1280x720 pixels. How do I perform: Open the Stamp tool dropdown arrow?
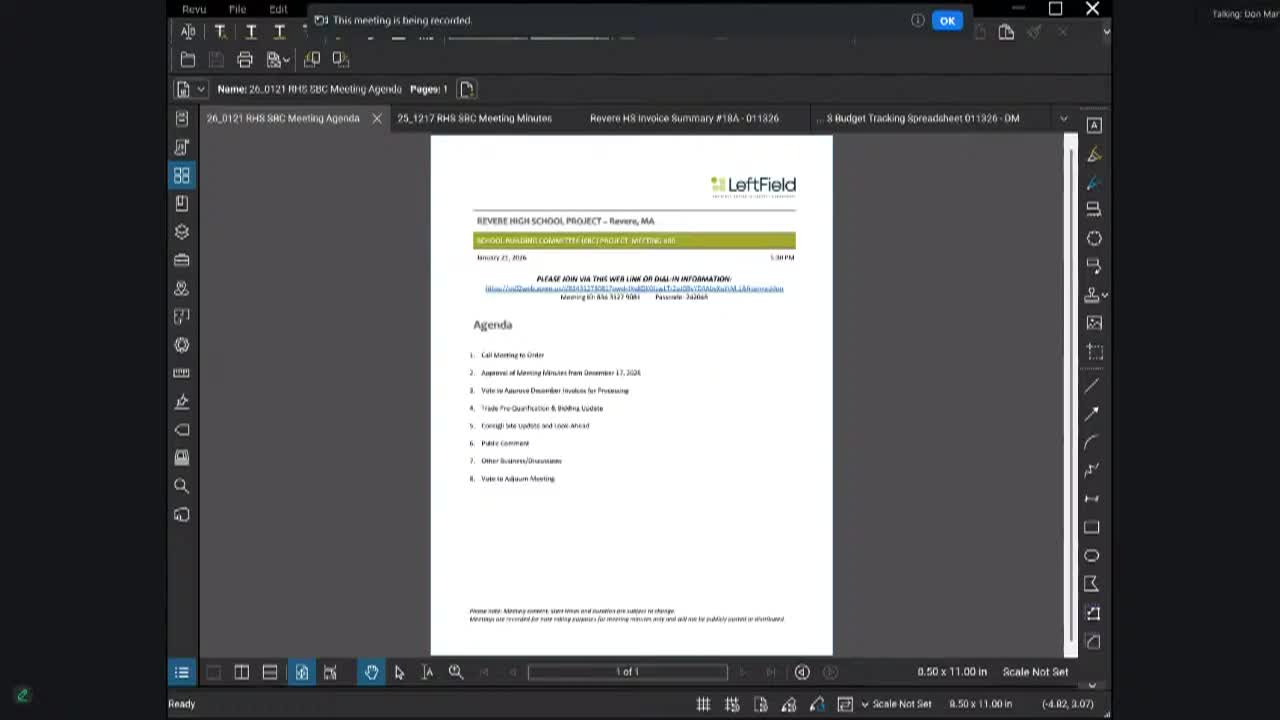tap(1104, 296)
